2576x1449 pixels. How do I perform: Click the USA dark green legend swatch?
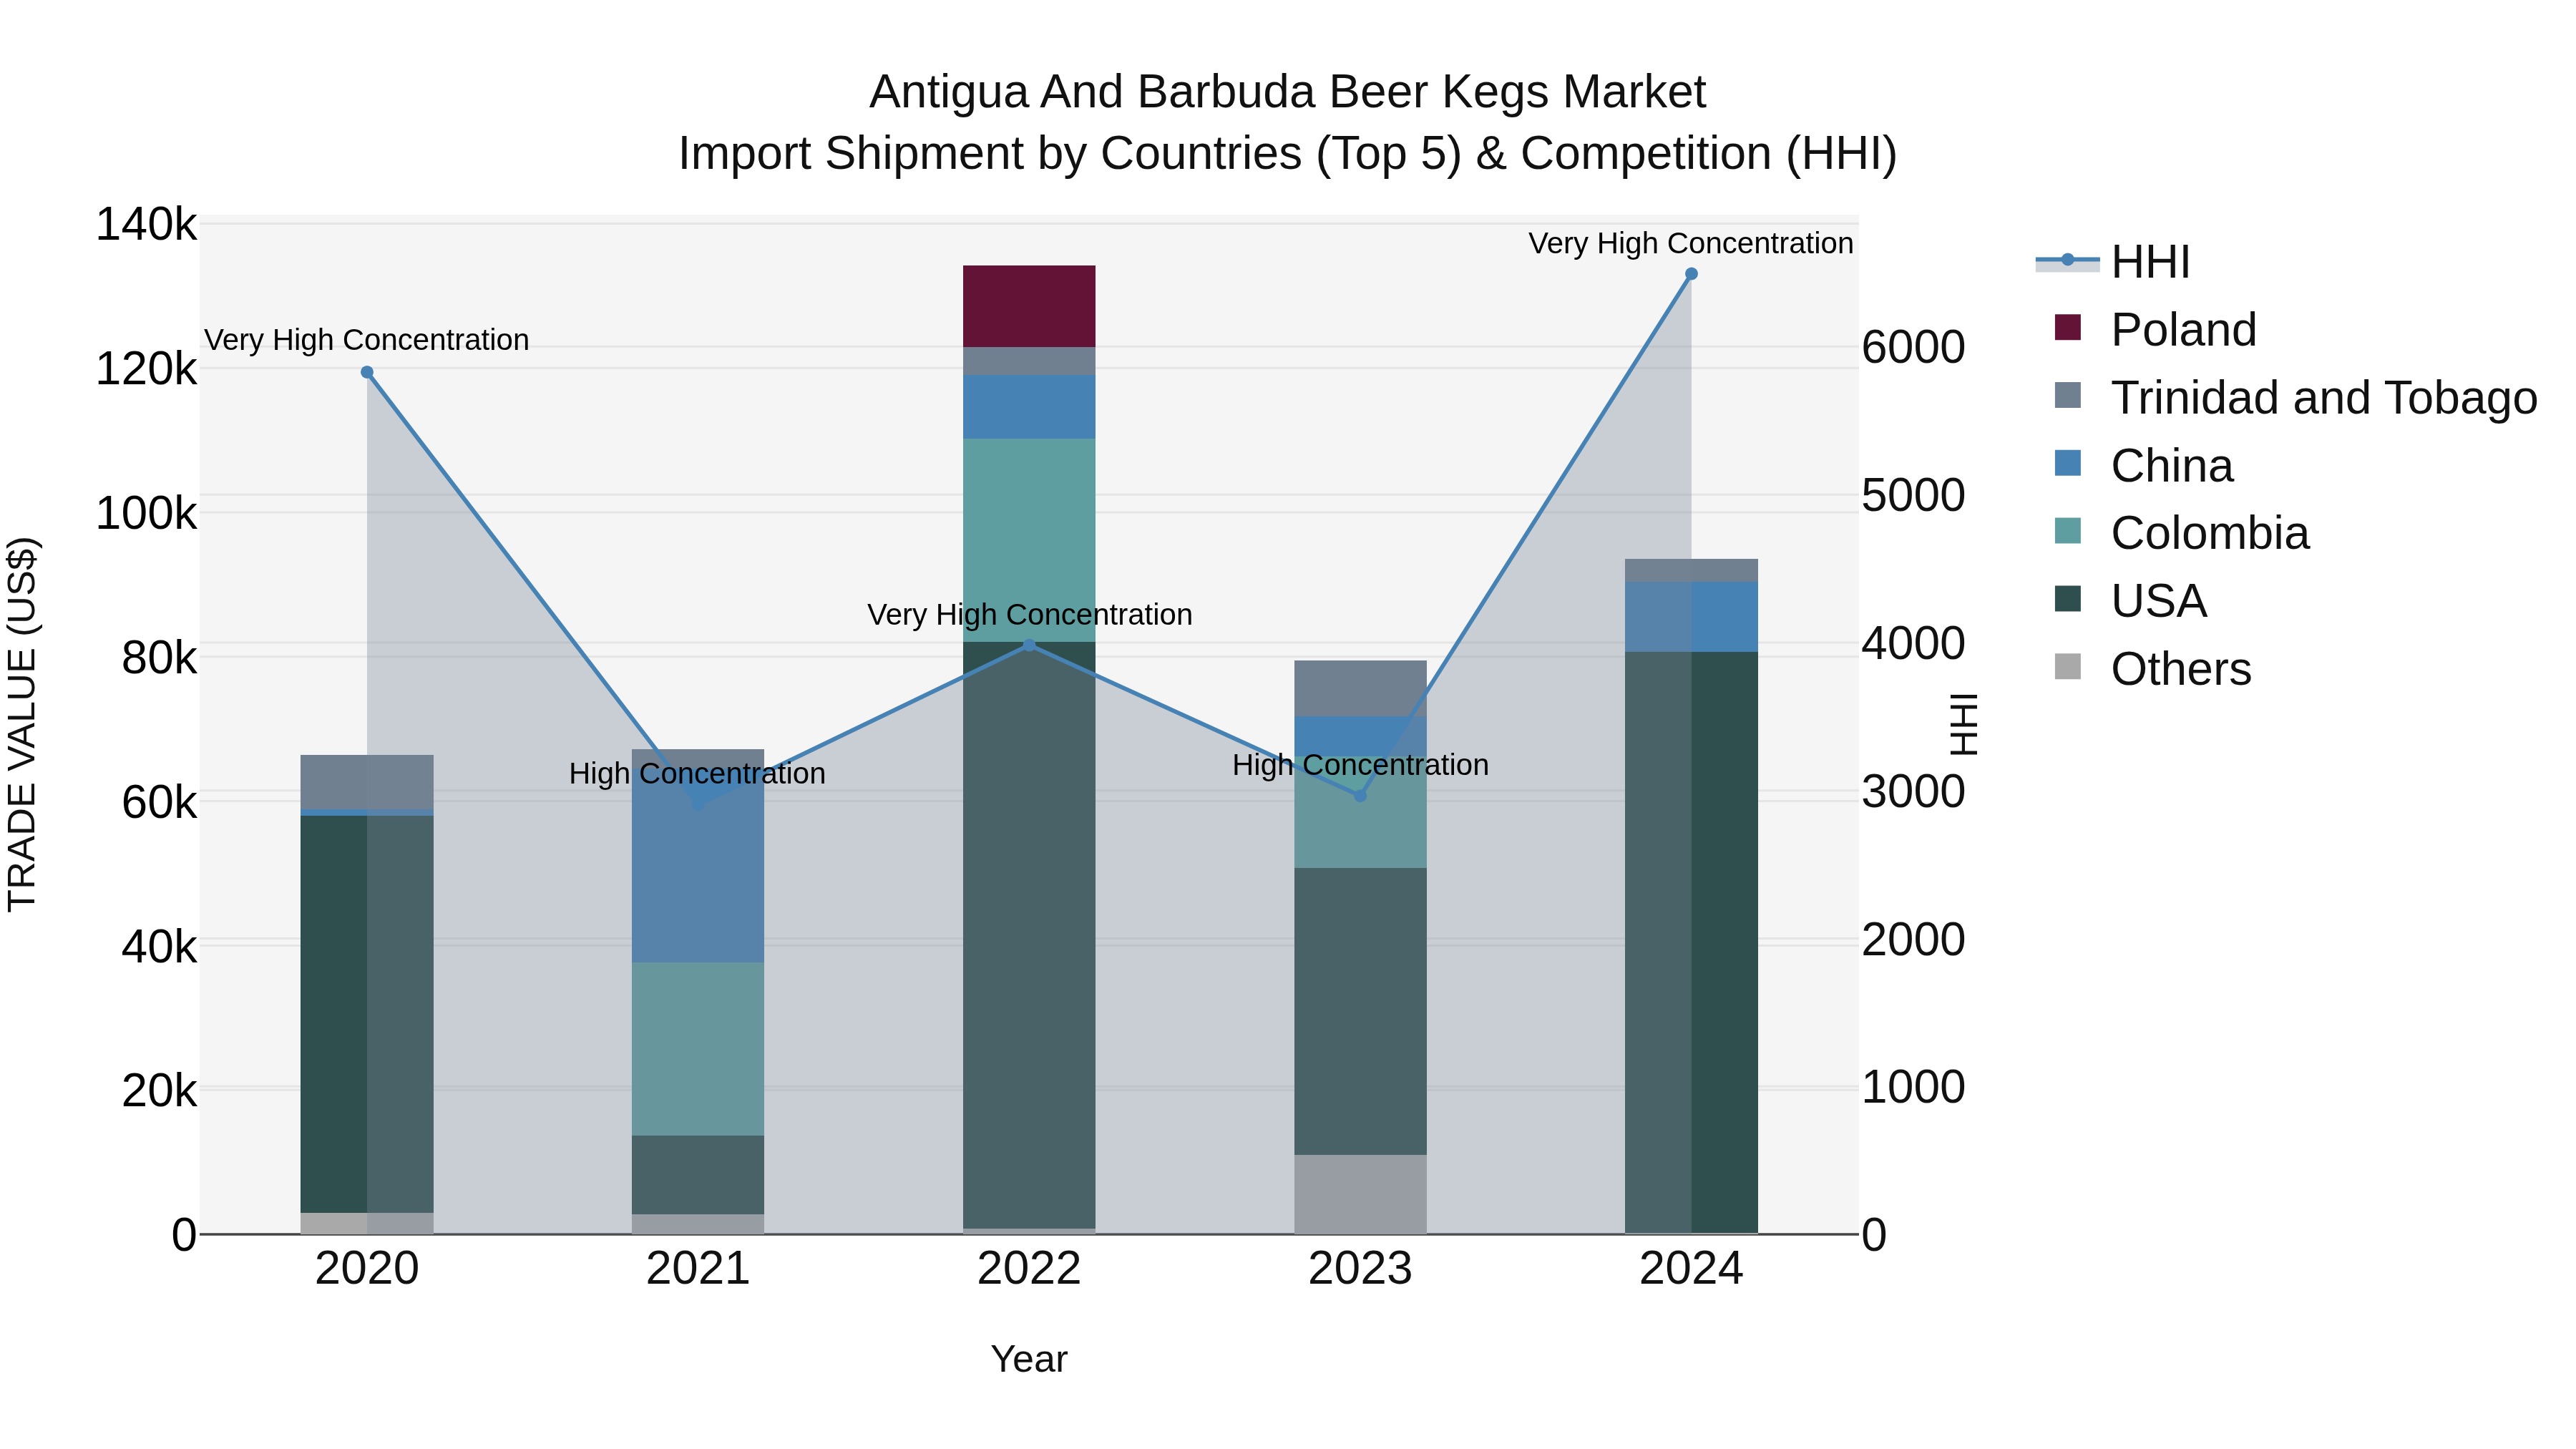pos(2067,599)
